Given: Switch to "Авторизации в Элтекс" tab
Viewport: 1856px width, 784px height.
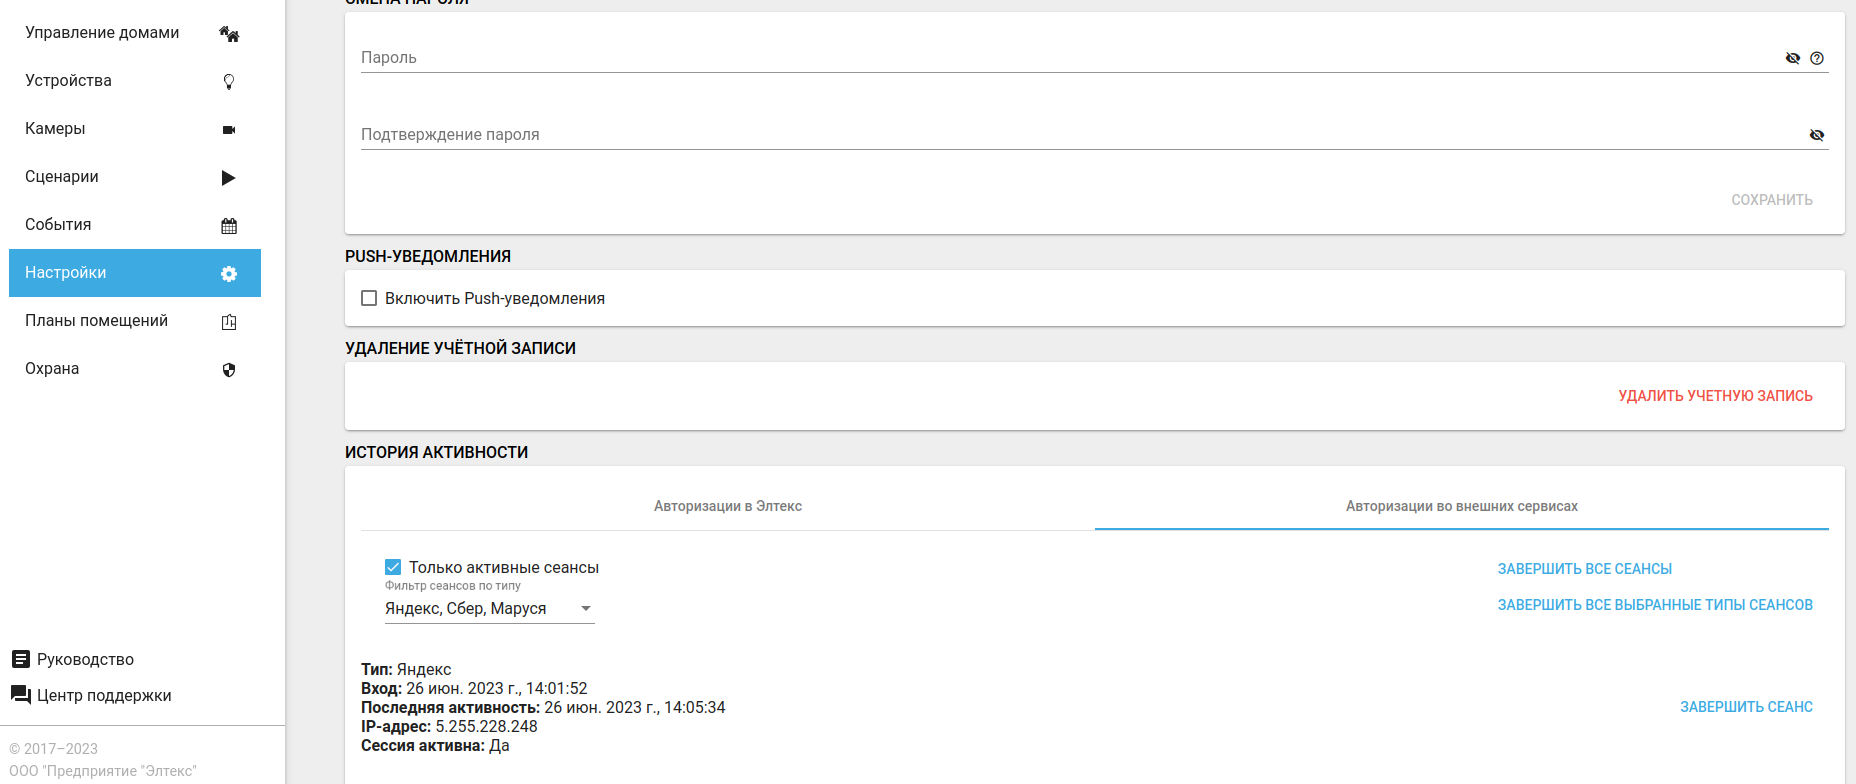Looking at the screenshot, I should [x=728, y=506].
